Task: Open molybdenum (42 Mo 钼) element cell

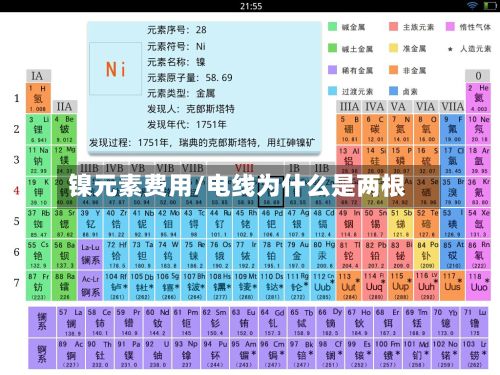Action: click(x=168, y=223)
